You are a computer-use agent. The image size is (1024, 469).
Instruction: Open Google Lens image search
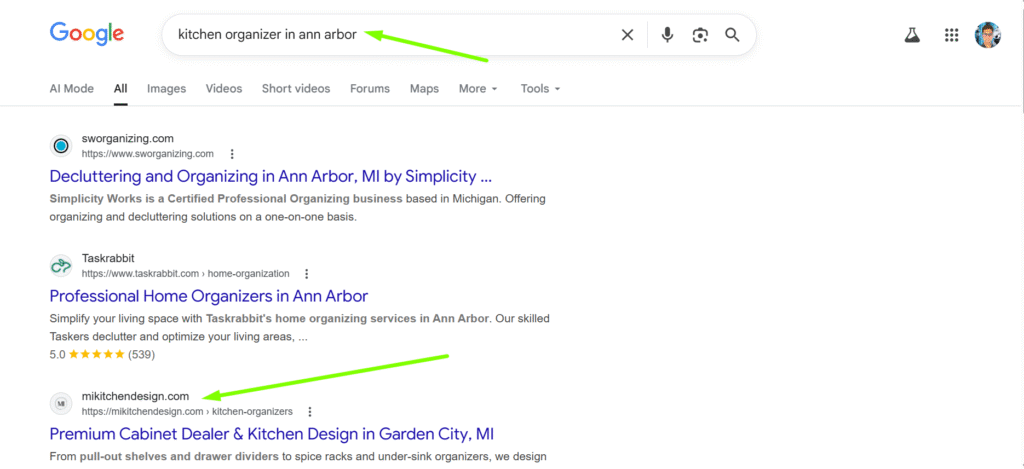[700, 35]
